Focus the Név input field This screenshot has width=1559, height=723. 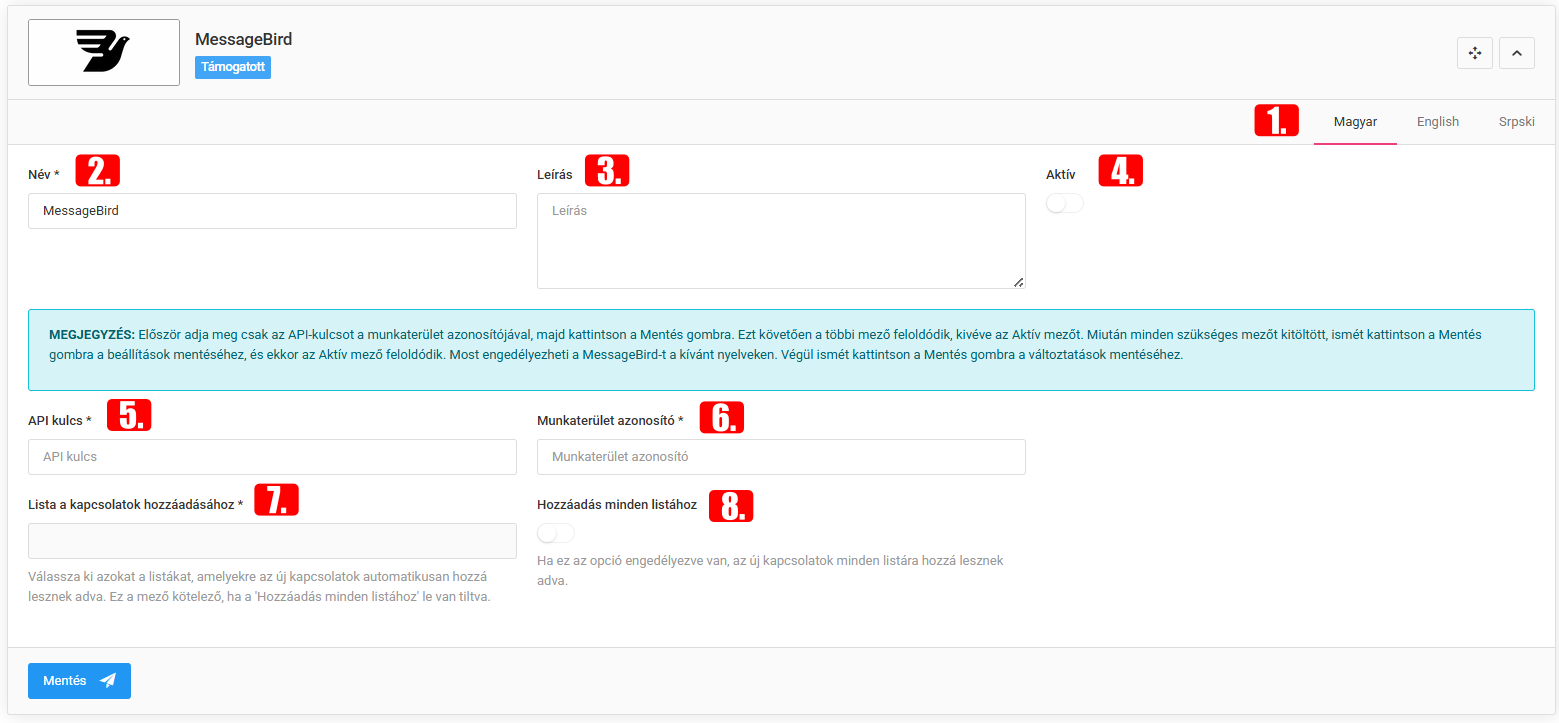click(272, 211)
